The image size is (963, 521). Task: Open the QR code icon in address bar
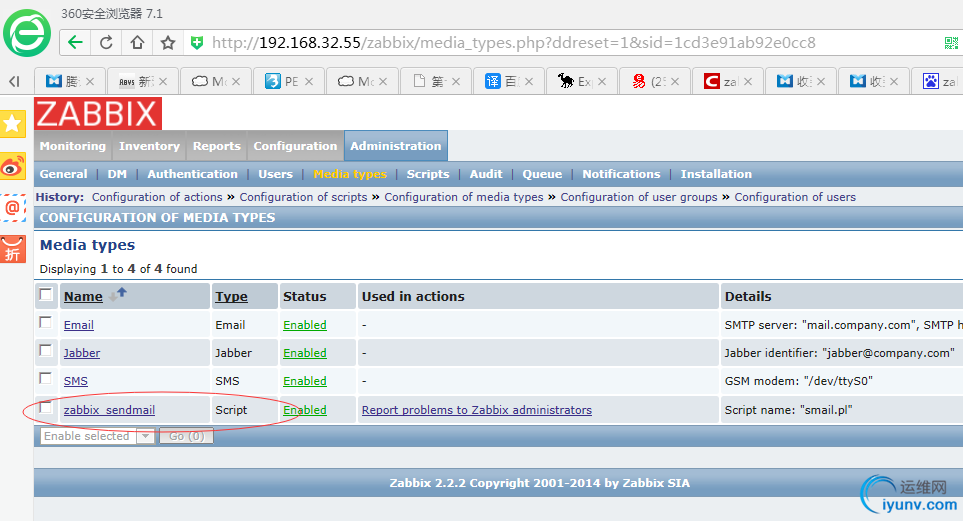[x=951, y=42]
